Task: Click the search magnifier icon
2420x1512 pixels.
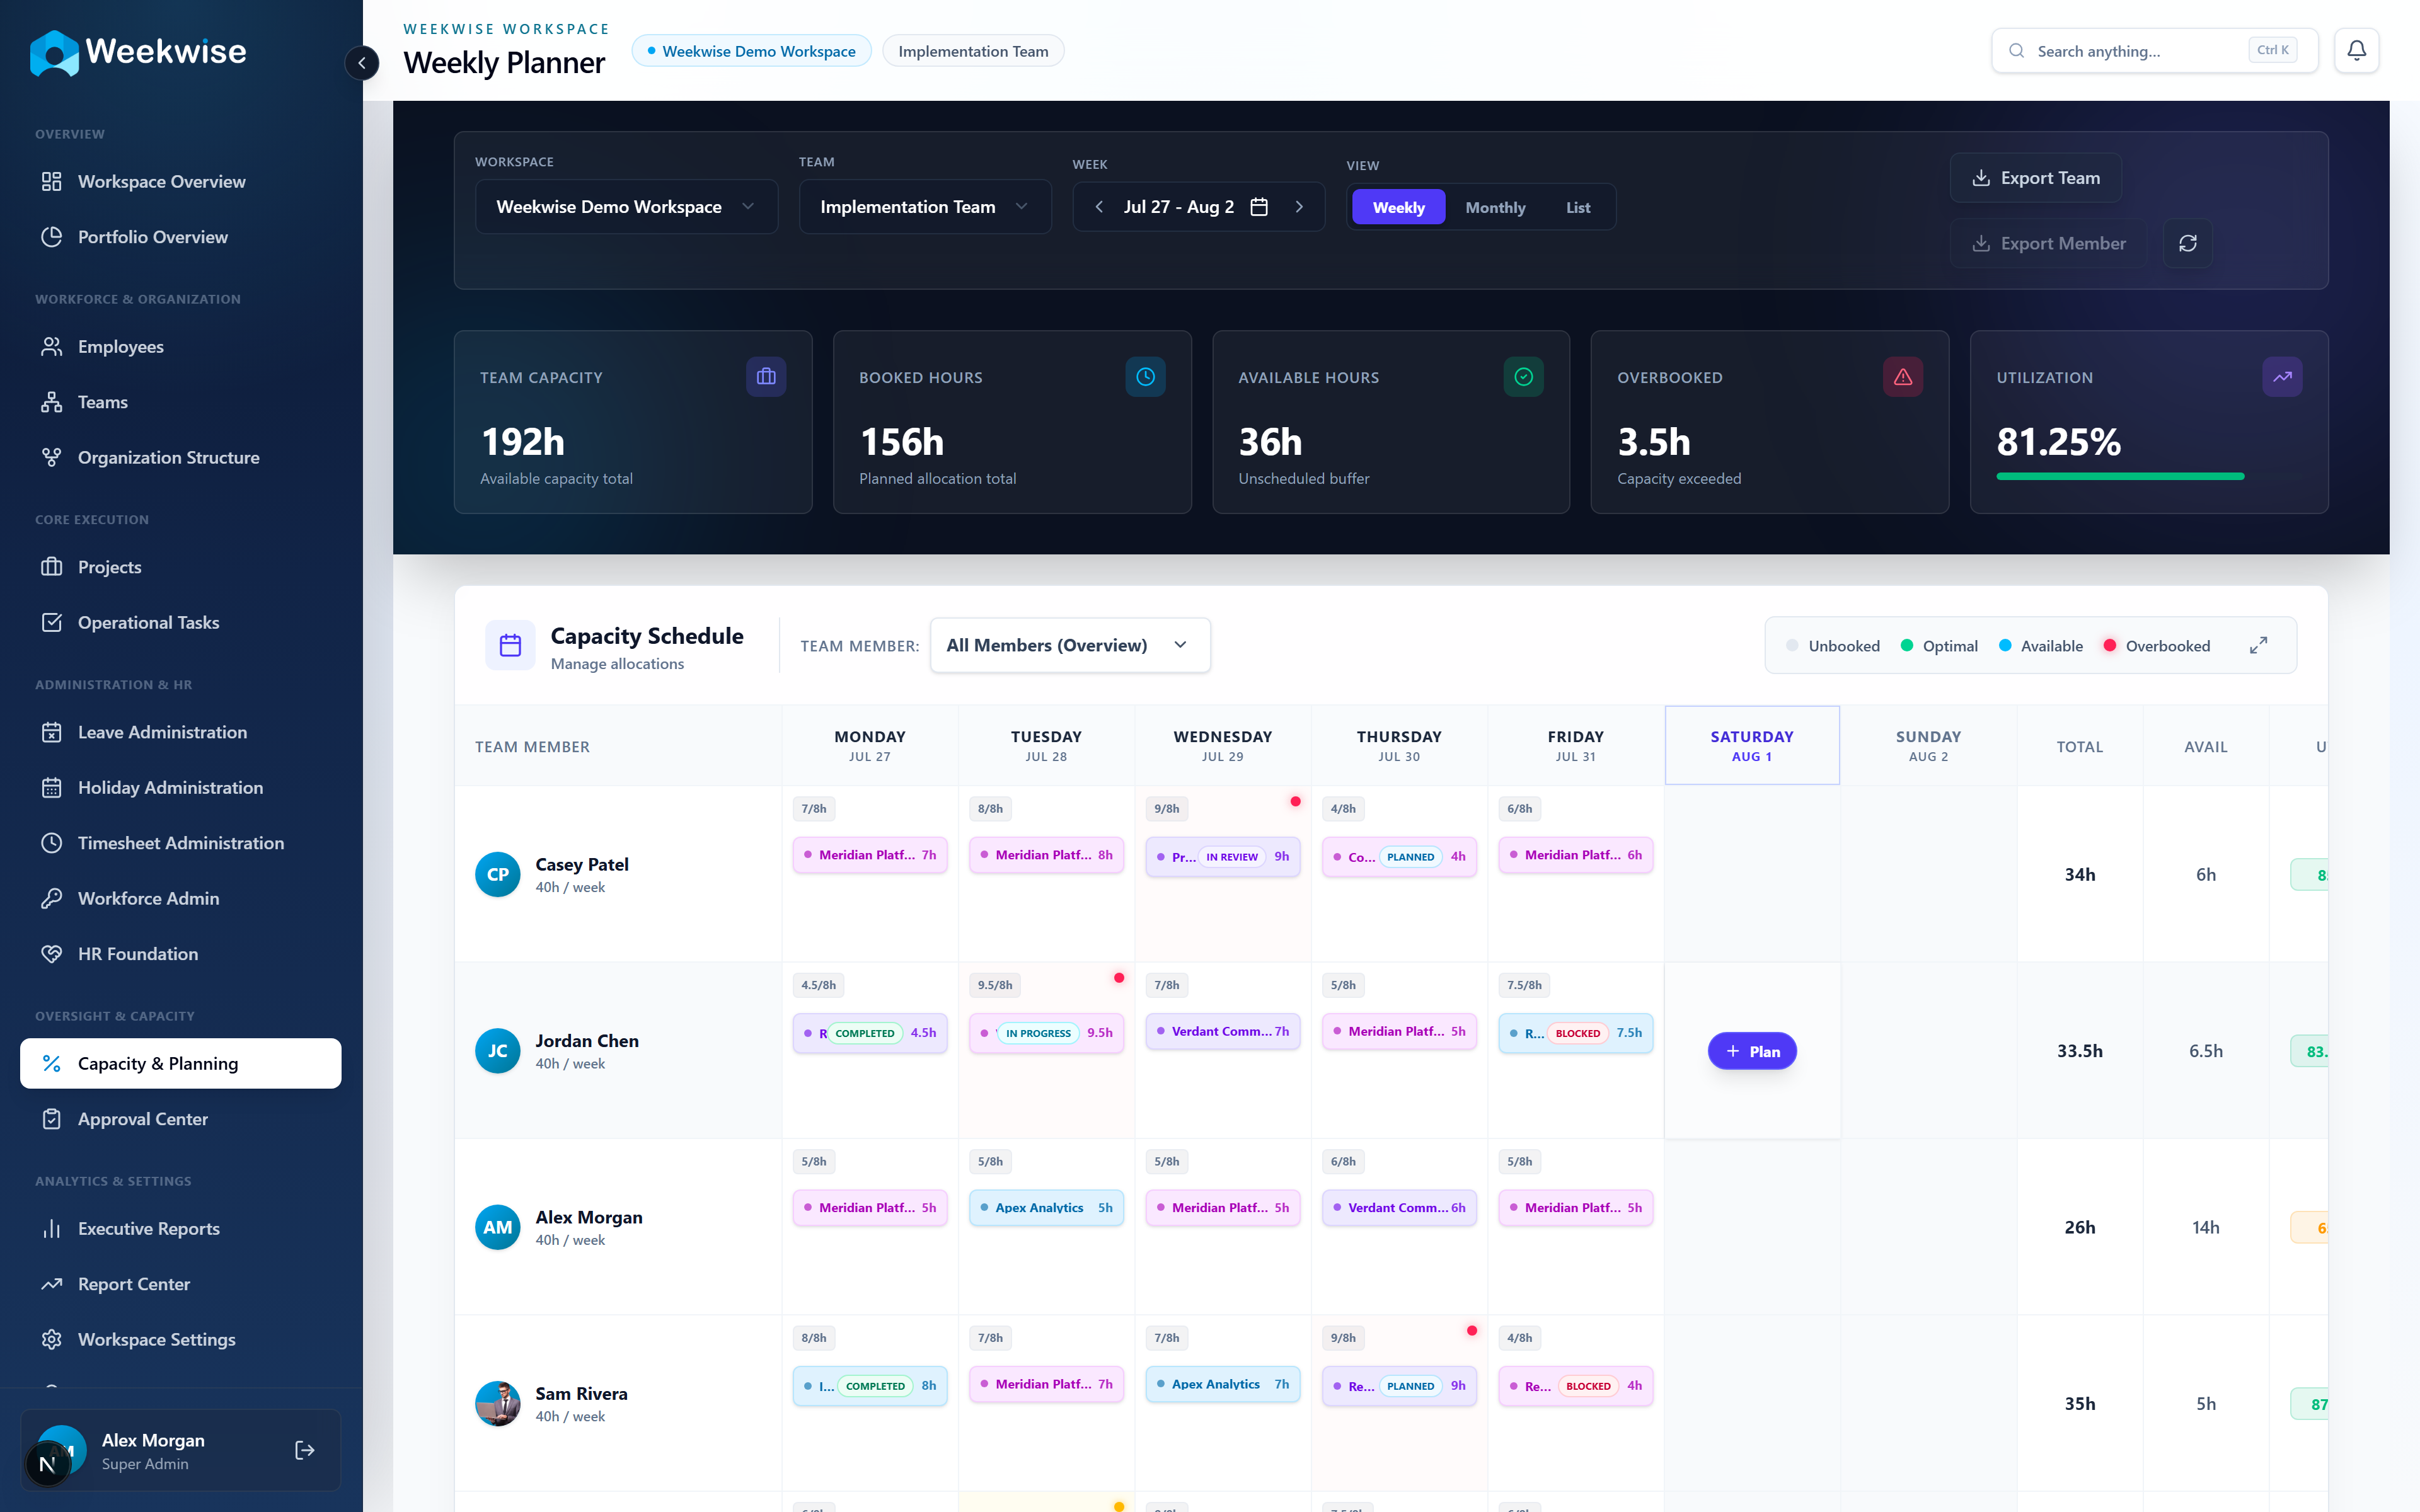Action: [x=2016, y=51]
